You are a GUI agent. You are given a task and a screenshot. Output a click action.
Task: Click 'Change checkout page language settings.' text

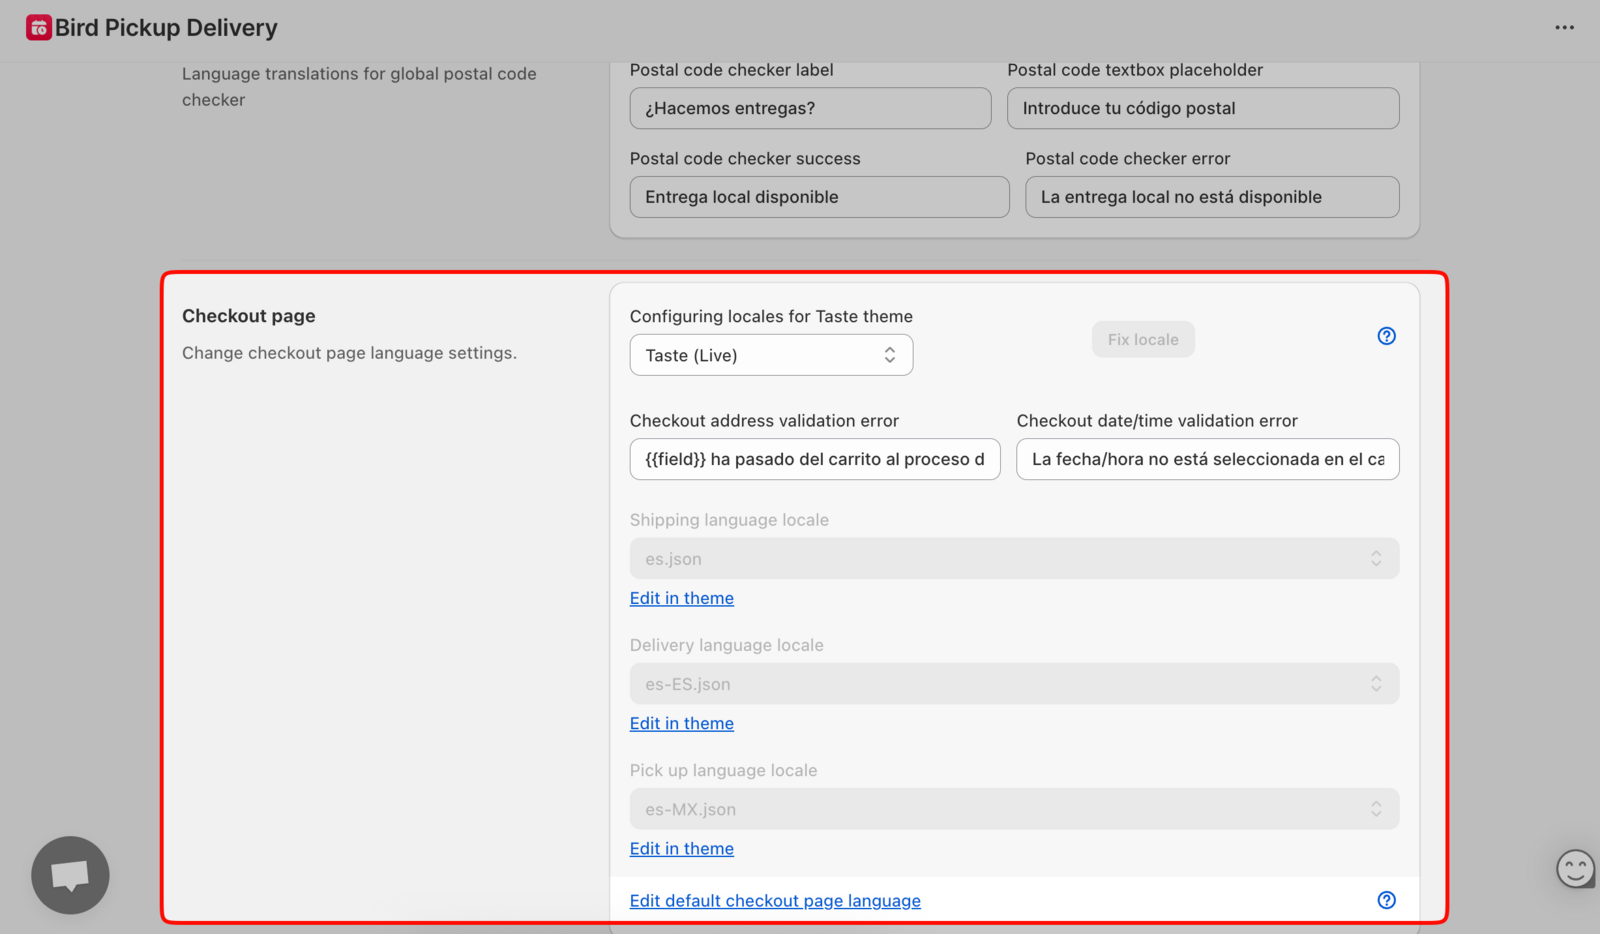click(x=349, y=353)
